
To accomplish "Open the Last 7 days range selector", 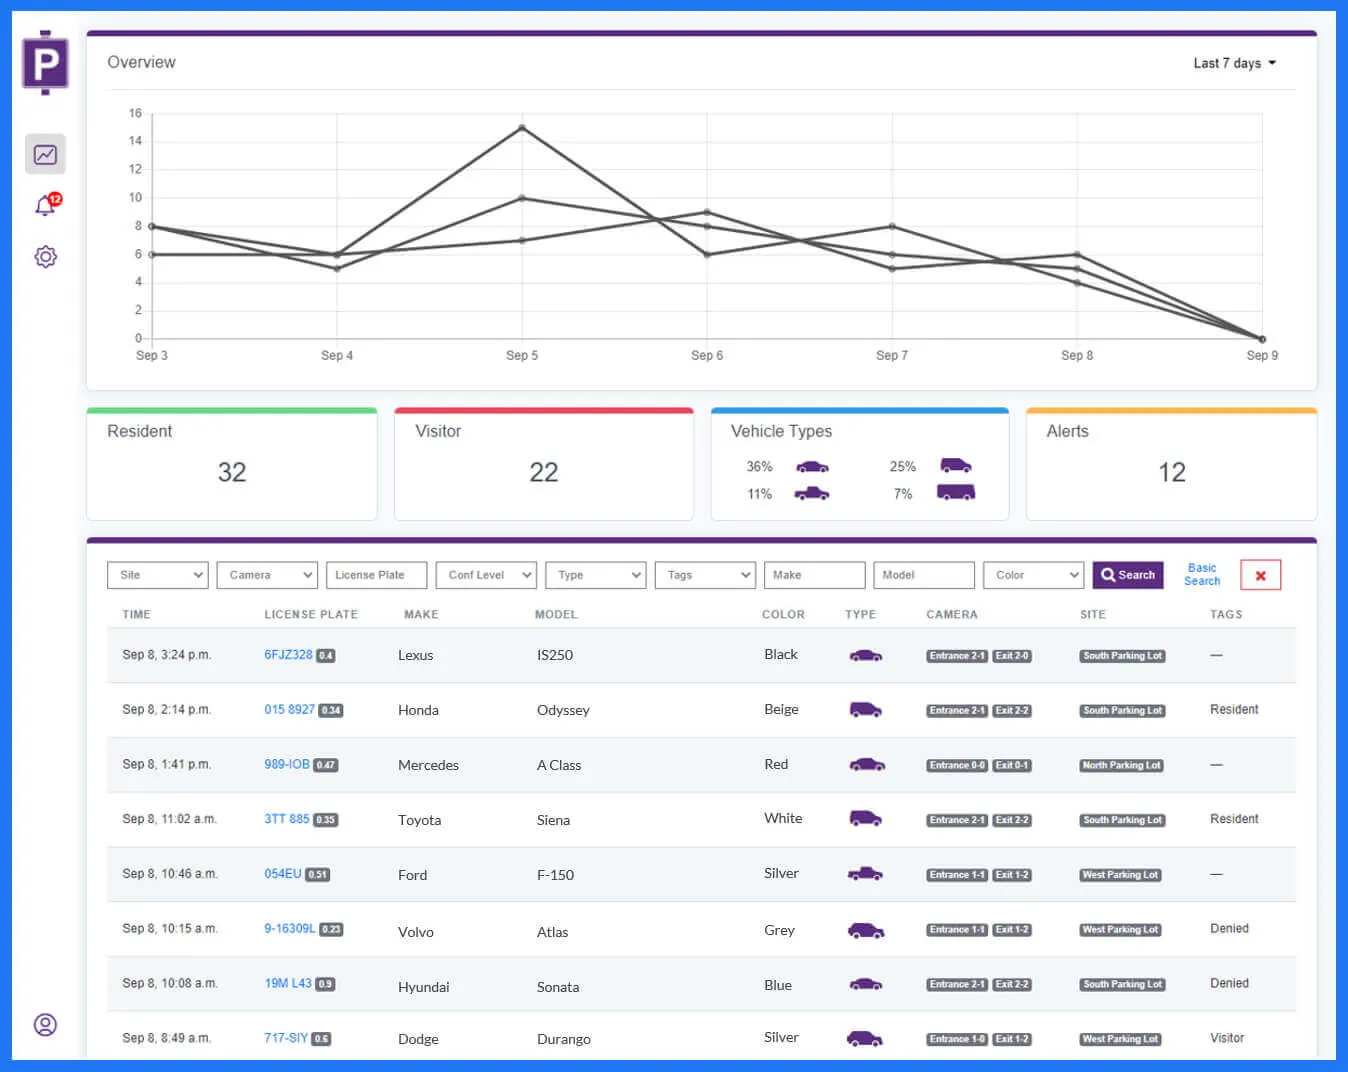I will (x=1234, y=62).
